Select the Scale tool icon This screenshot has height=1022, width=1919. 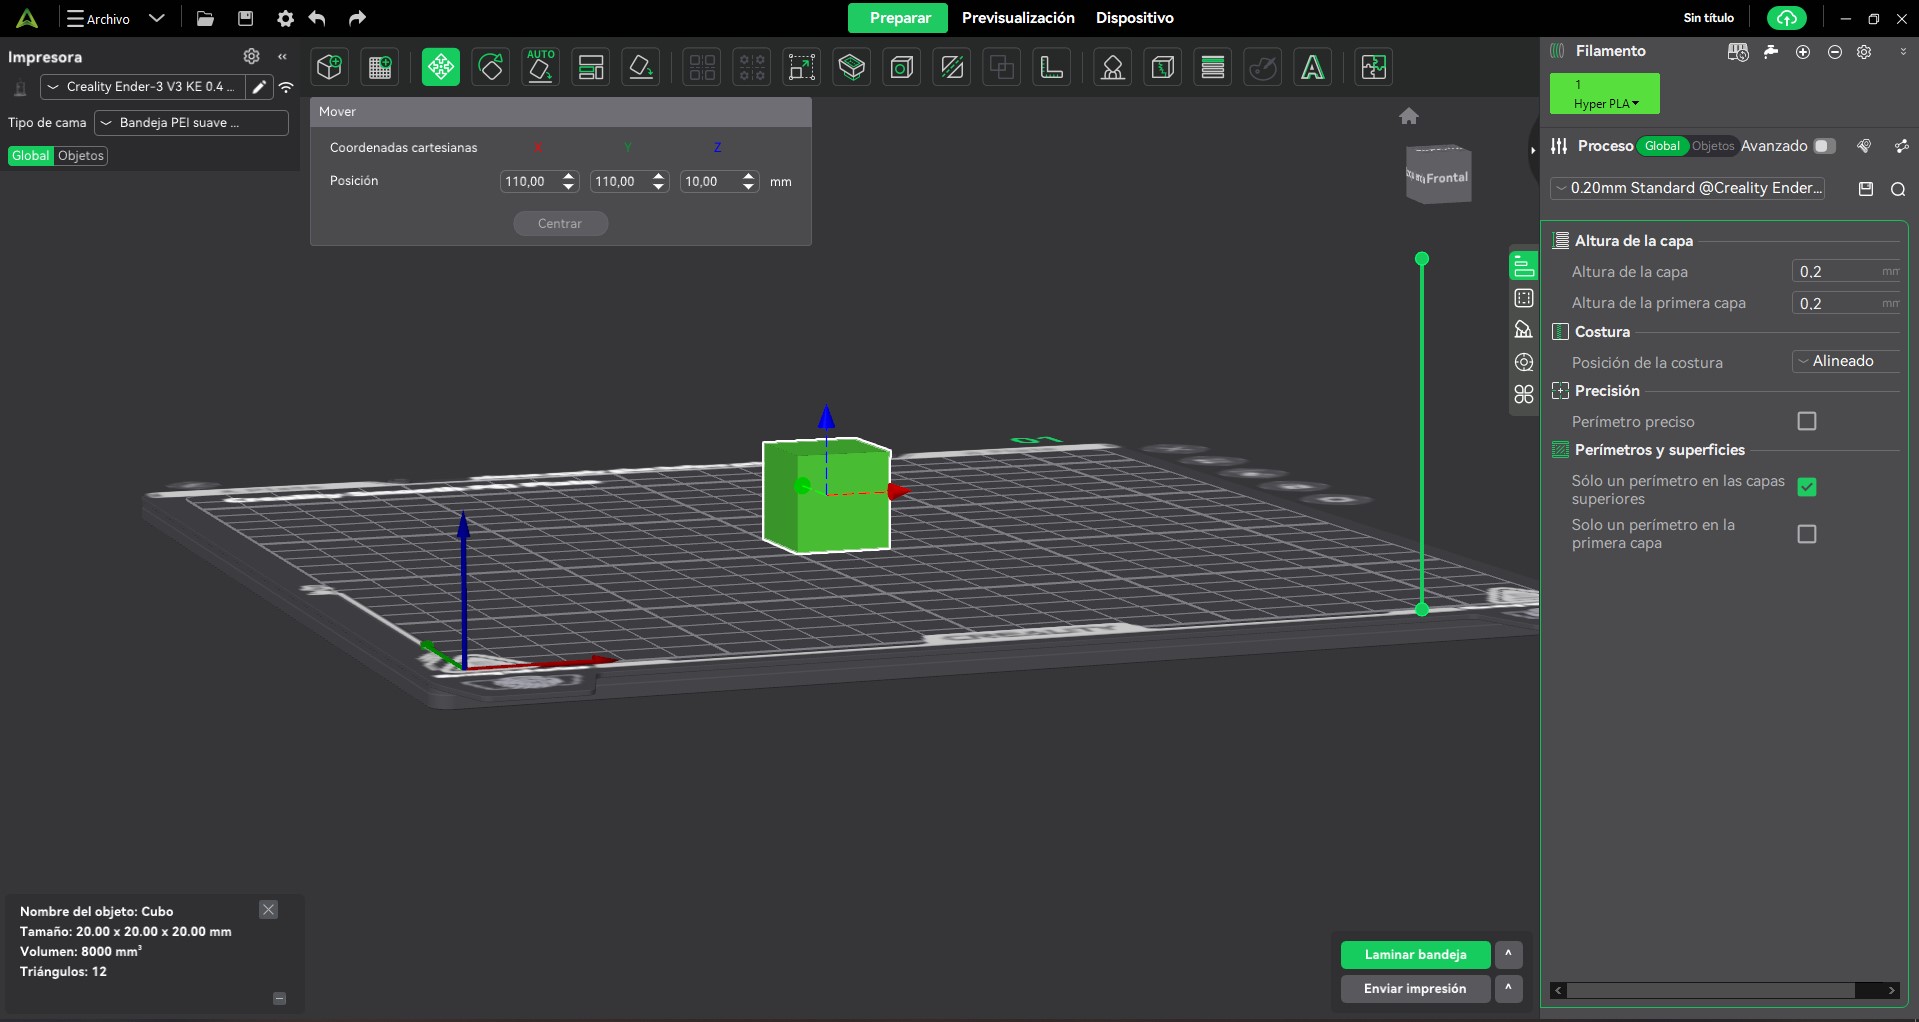tap(802, 67)
